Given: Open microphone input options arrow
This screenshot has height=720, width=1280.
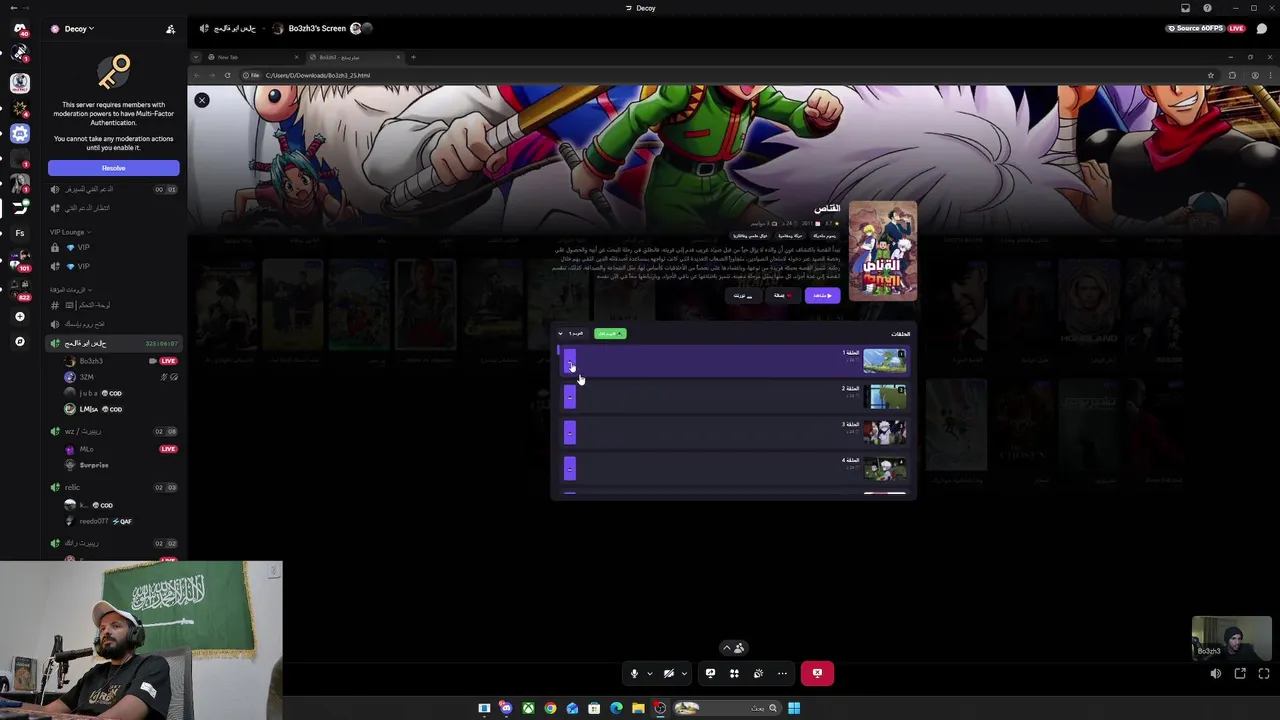Looking at the screenshot, I should click(x=649, y=673).
